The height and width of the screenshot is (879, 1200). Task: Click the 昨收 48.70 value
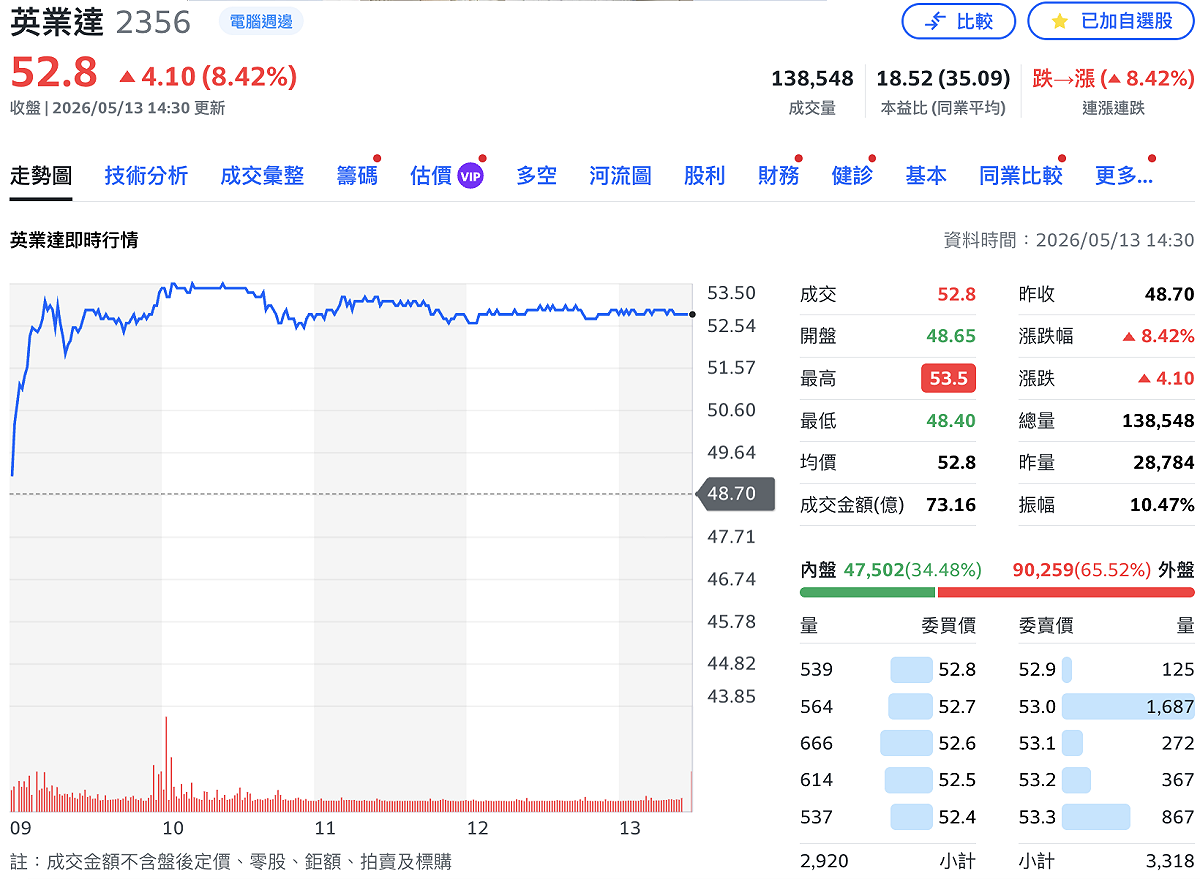[x=1169, y=295]
